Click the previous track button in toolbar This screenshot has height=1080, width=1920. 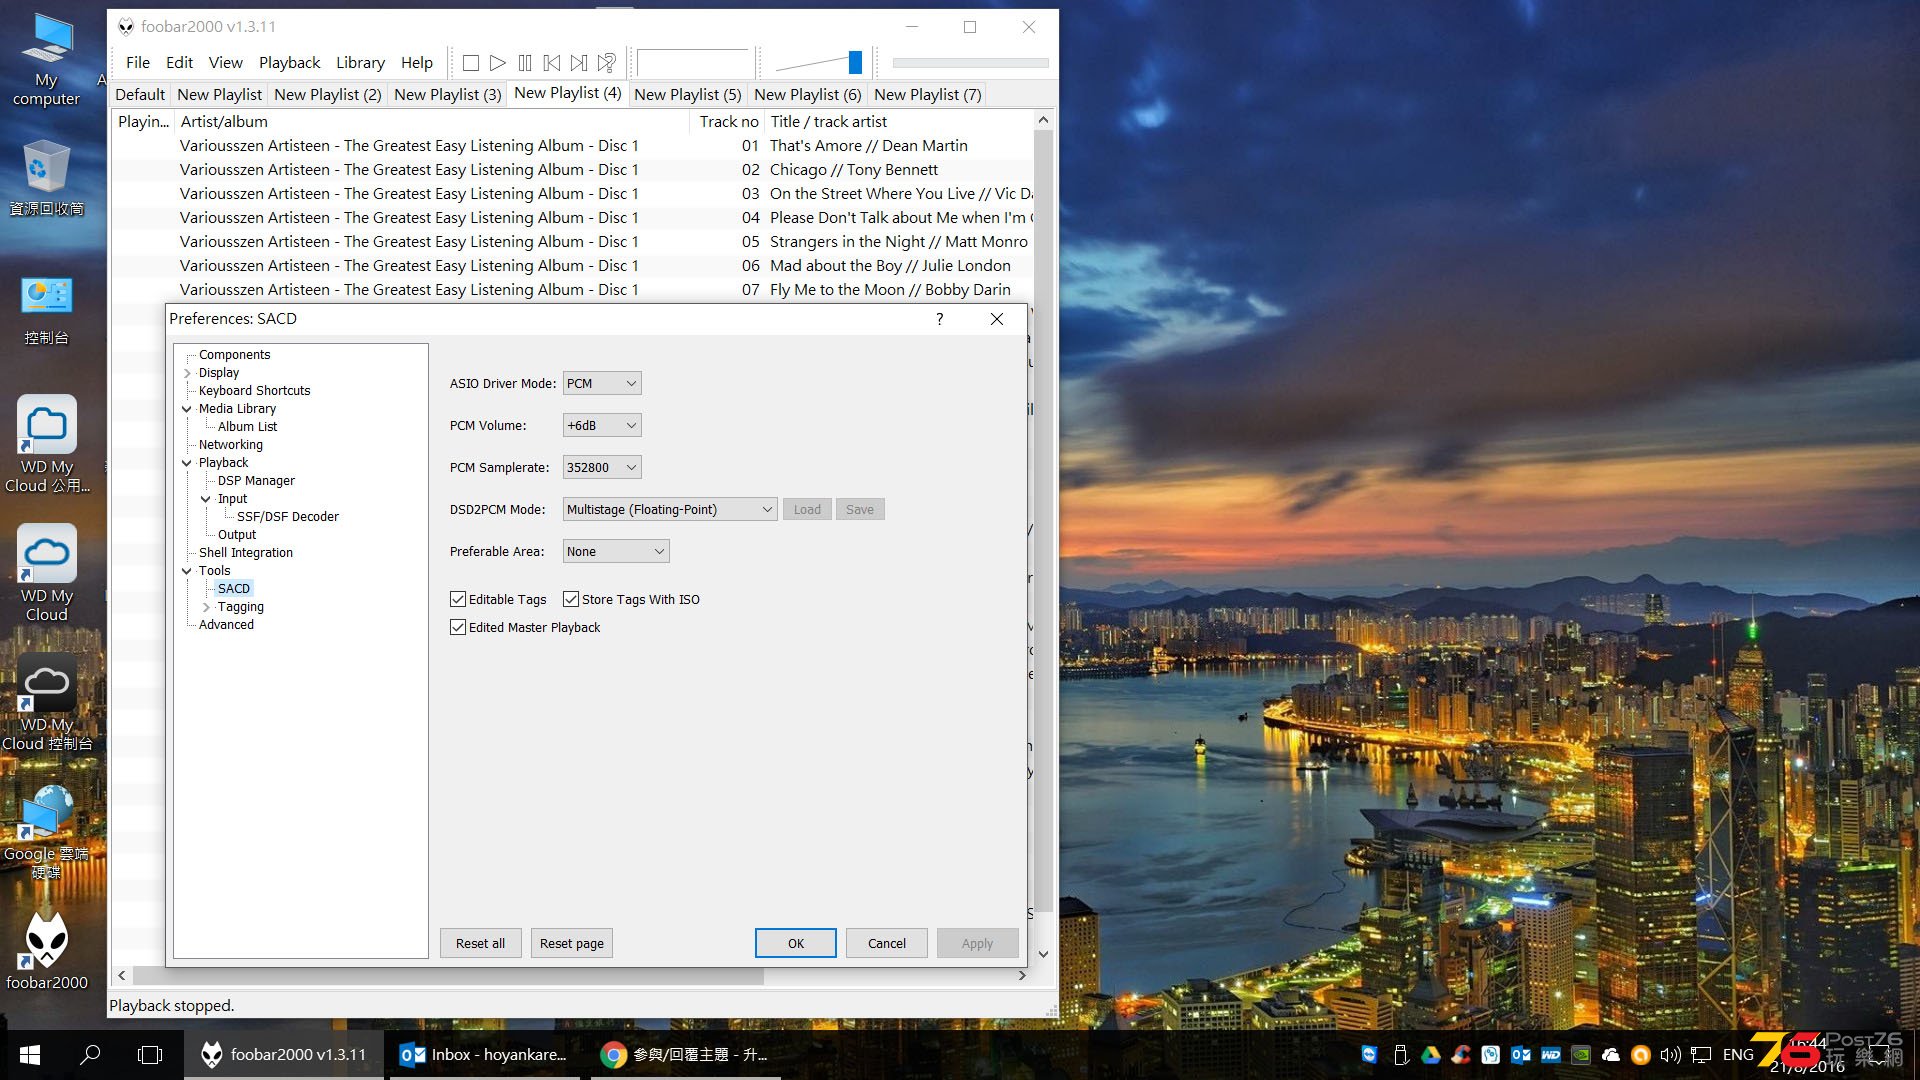(x=551, y=62)
